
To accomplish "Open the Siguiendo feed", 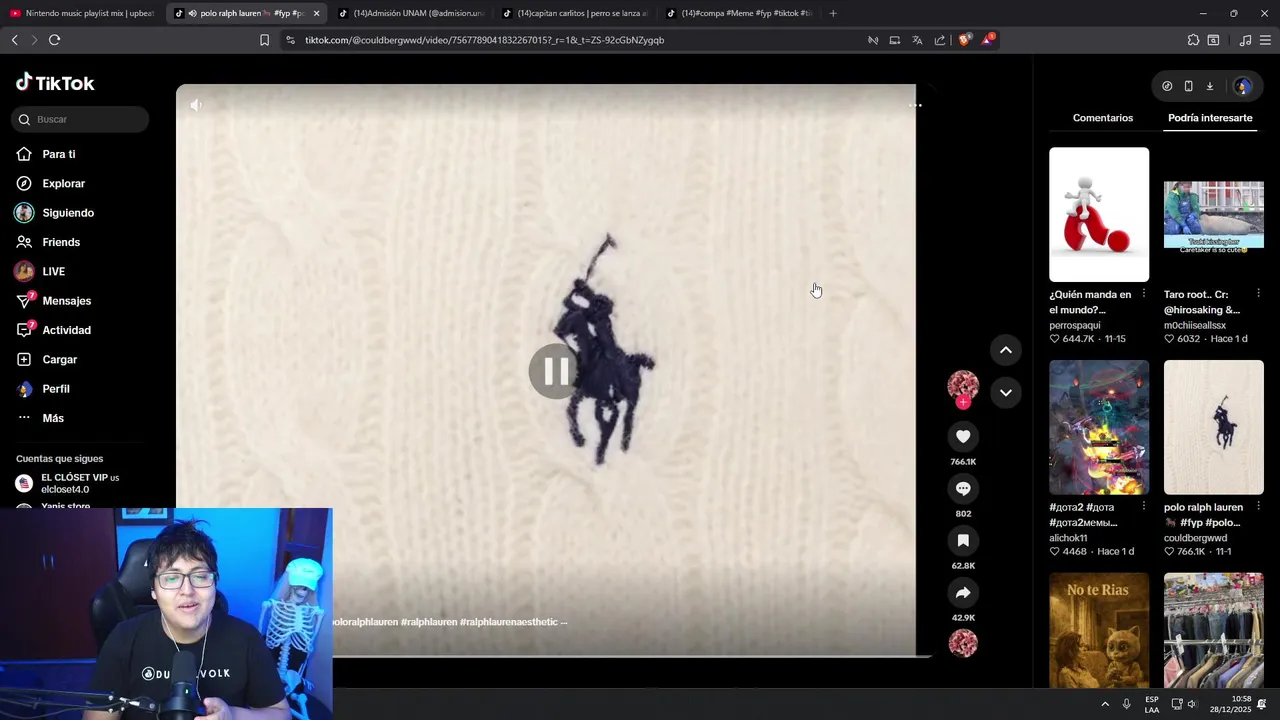I will [x=67, y=213].
